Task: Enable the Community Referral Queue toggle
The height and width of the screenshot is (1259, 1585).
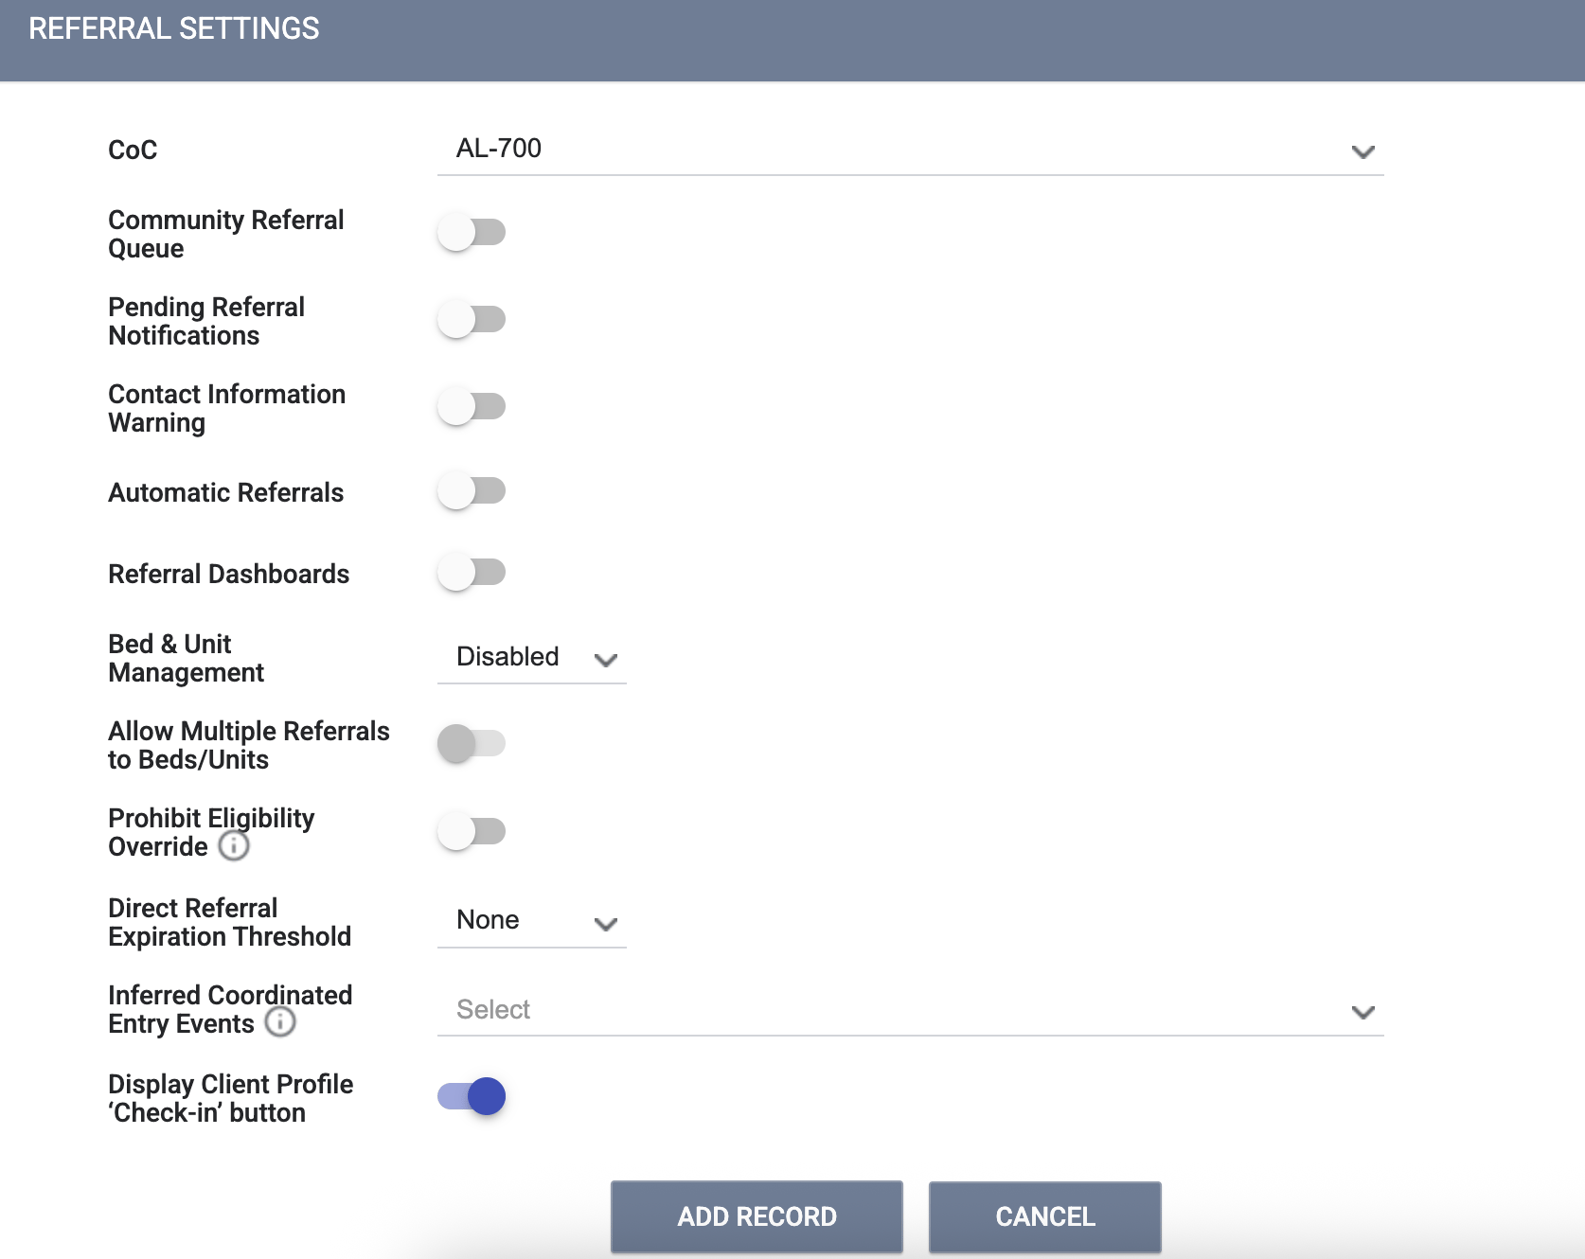Action: pos(471,231)
